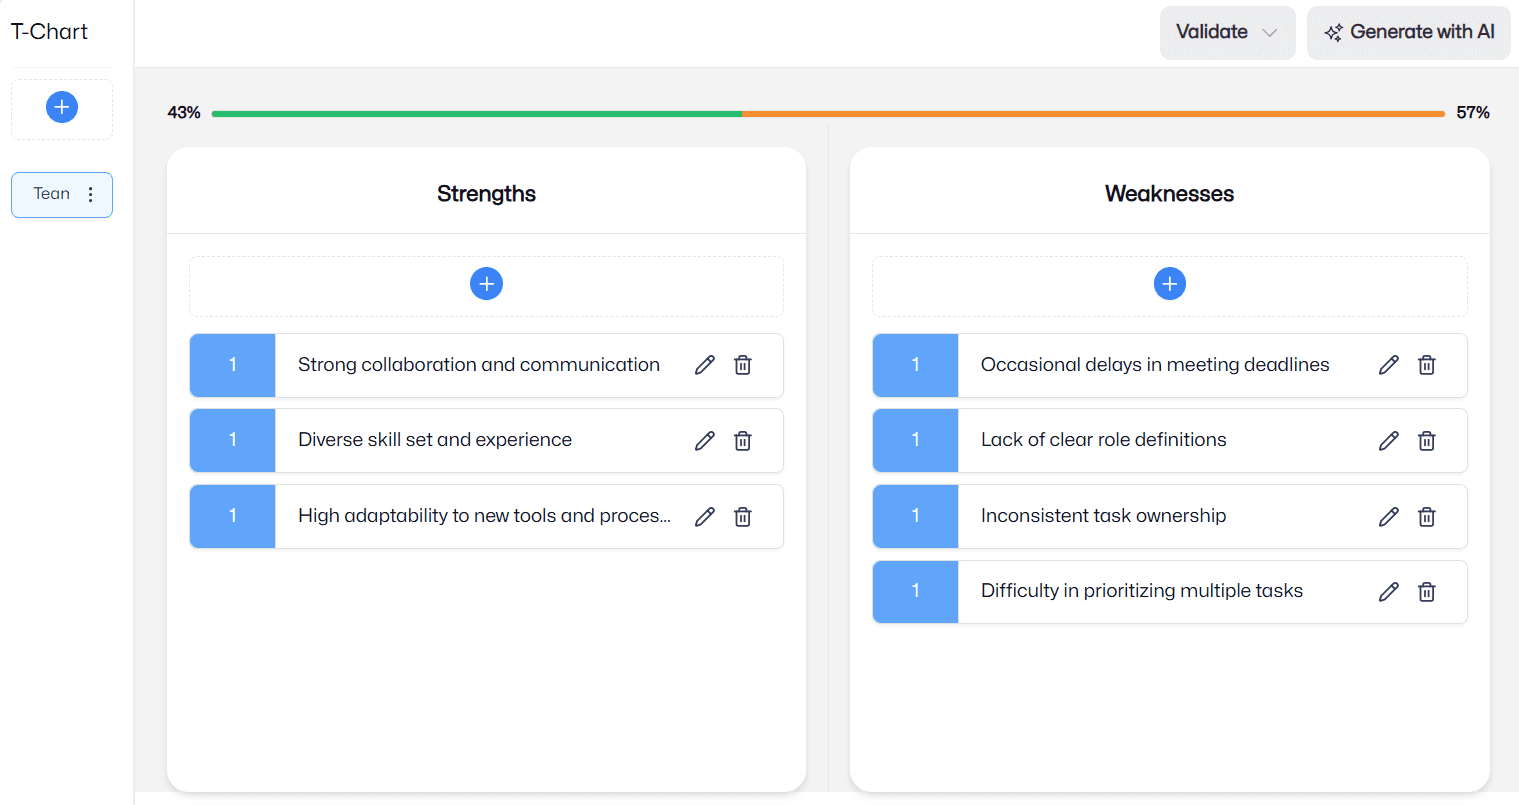Image resolution: width=1519 pixels, height=805 pixels.
Task: Add a new Weaknesses item
Action: pos(1169,284)
